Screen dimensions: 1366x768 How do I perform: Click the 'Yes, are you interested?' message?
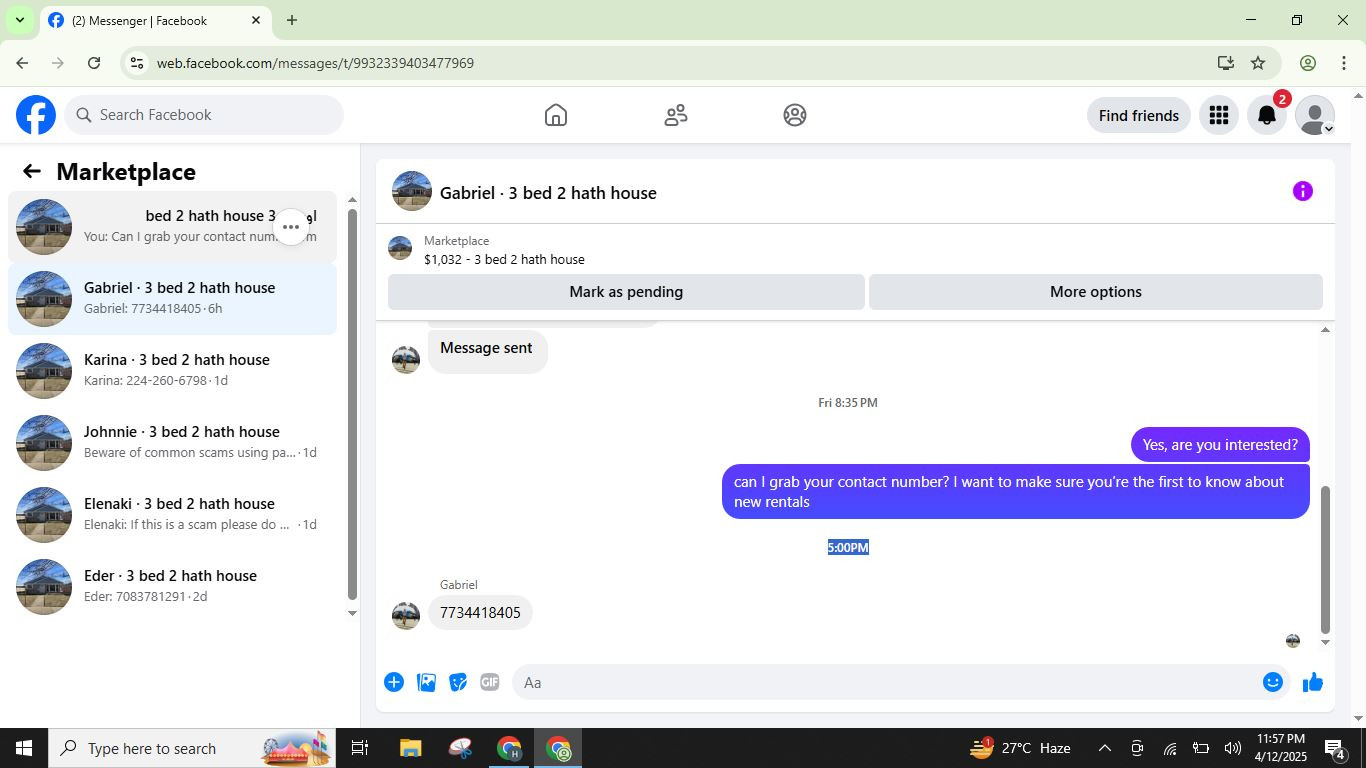1220,445
